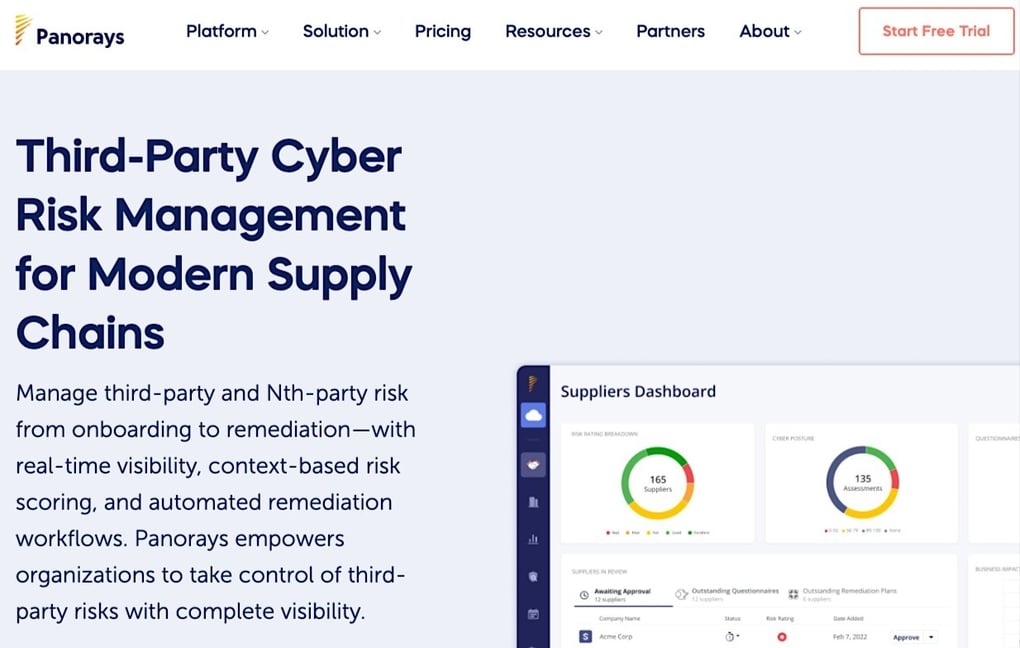Screen dimensions: 1020x648
Task: Click the Panorays logo in the header
Action: 70,32
